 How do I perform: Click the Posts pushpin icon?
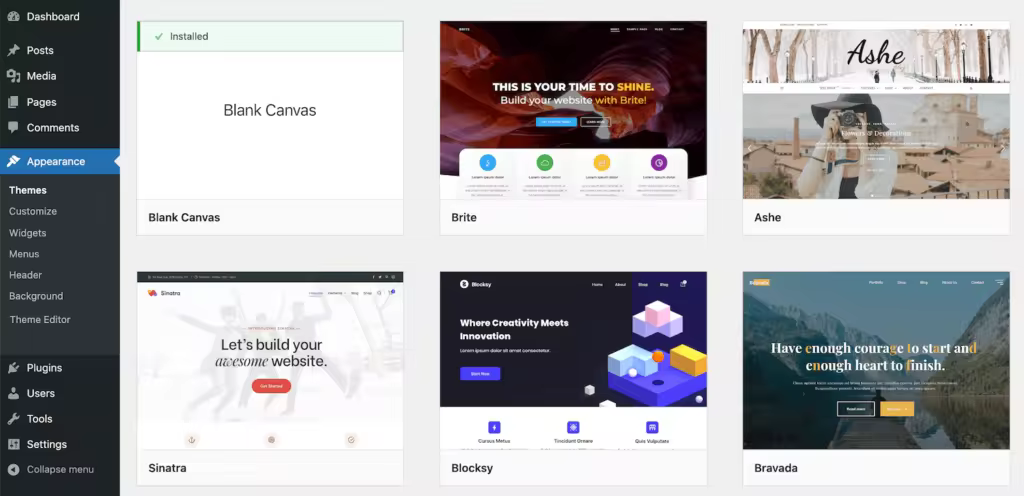[13, 50]
